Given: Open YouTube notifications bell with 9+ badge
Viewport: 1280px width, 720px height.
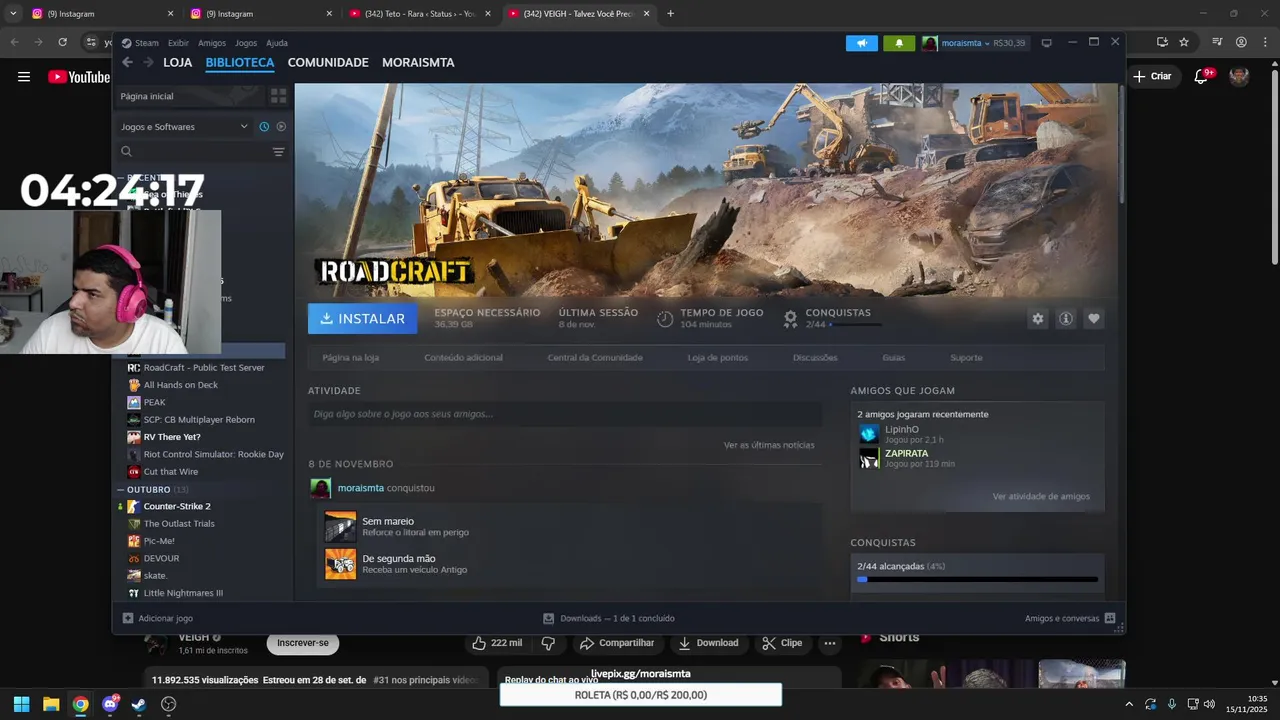Looking at the screenshot, I should (1202, 76).
